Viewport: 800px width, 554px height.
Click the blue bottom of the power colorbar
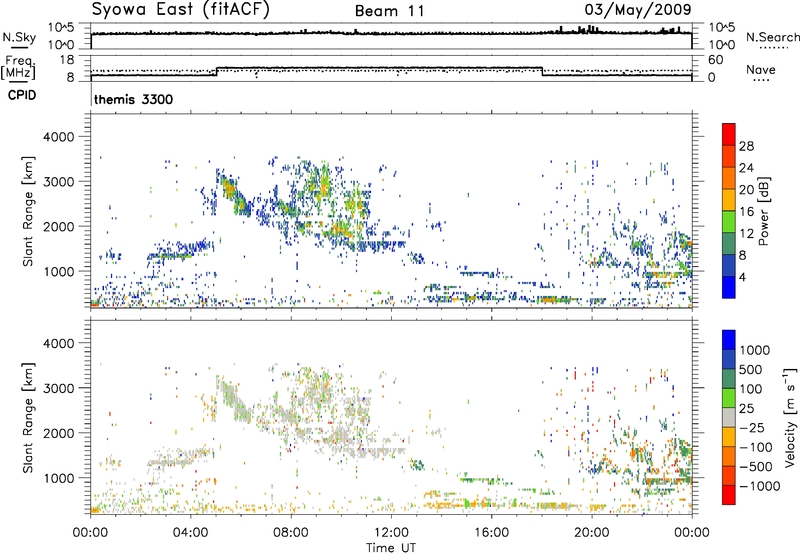(729, 287)
